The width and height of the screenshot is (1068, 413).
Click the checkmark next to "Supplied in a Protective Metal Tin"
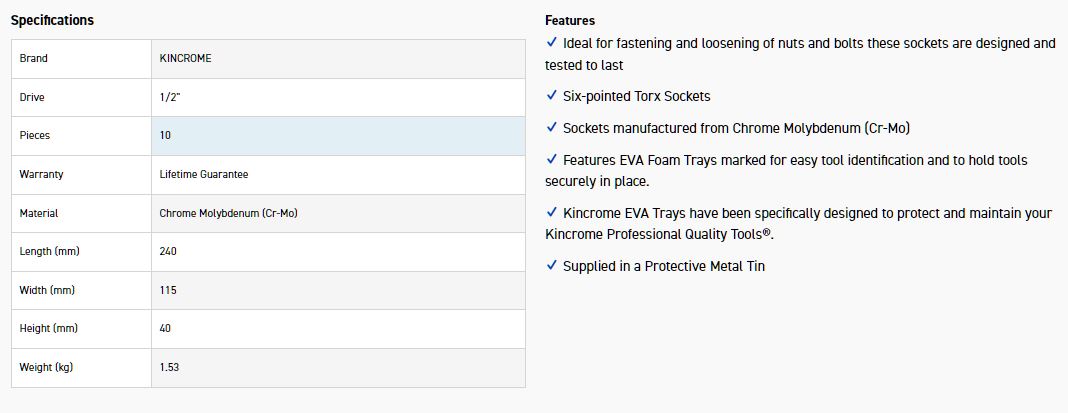coord(551,265)
